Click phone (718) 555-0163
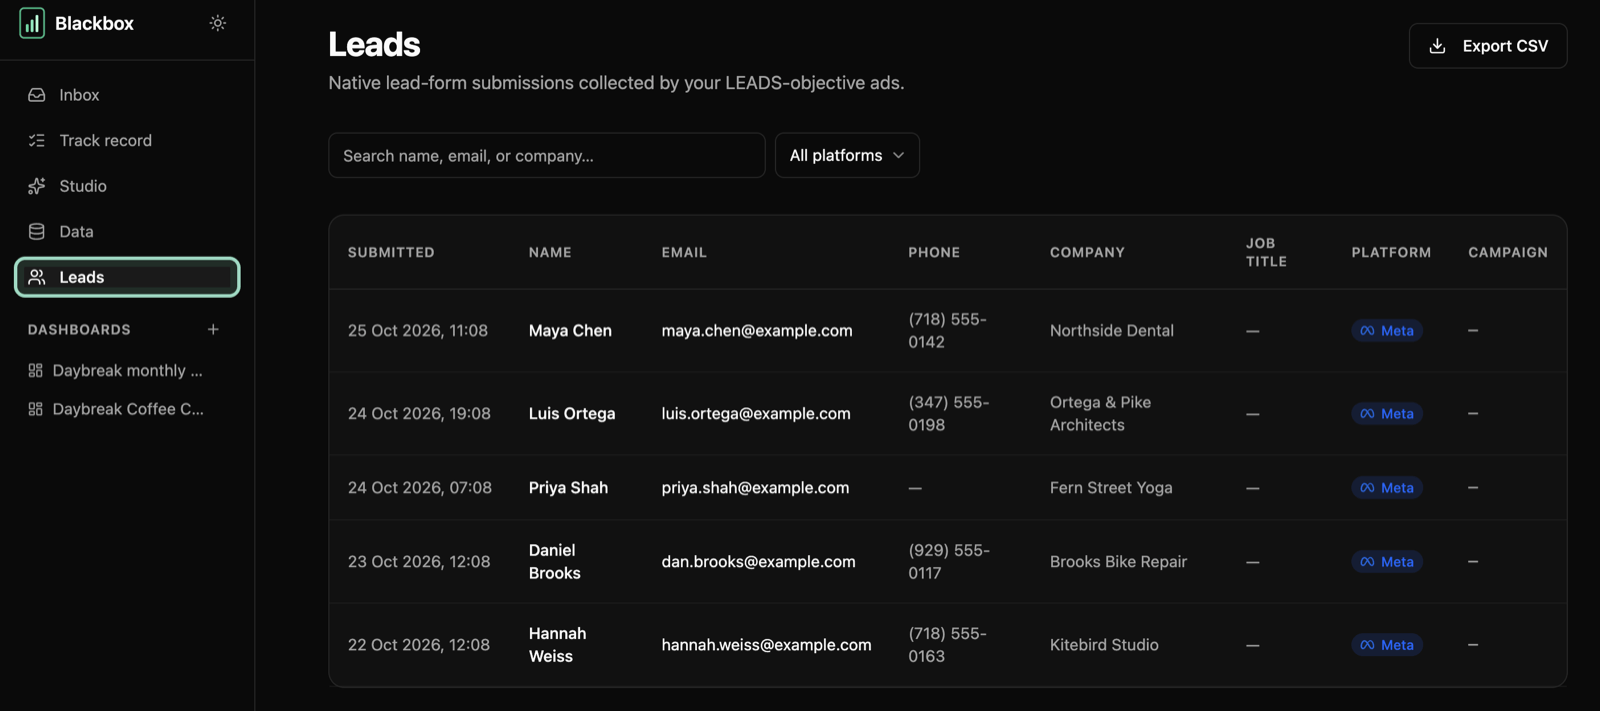This screenshot has width=1600, height=711. pos(947,645)
